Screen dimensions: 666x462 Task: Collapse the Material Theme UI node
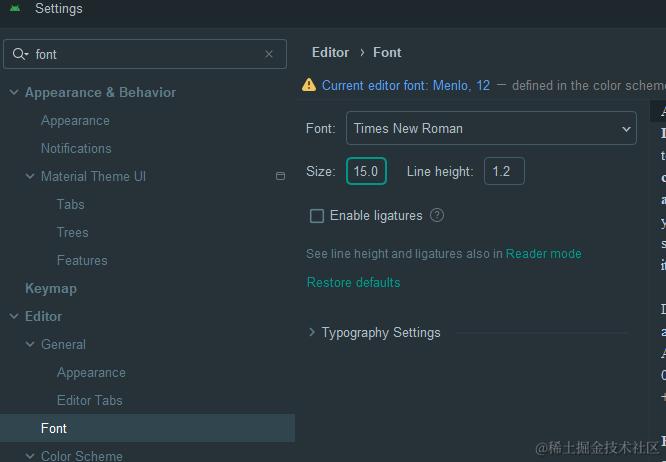click(30, 176)
